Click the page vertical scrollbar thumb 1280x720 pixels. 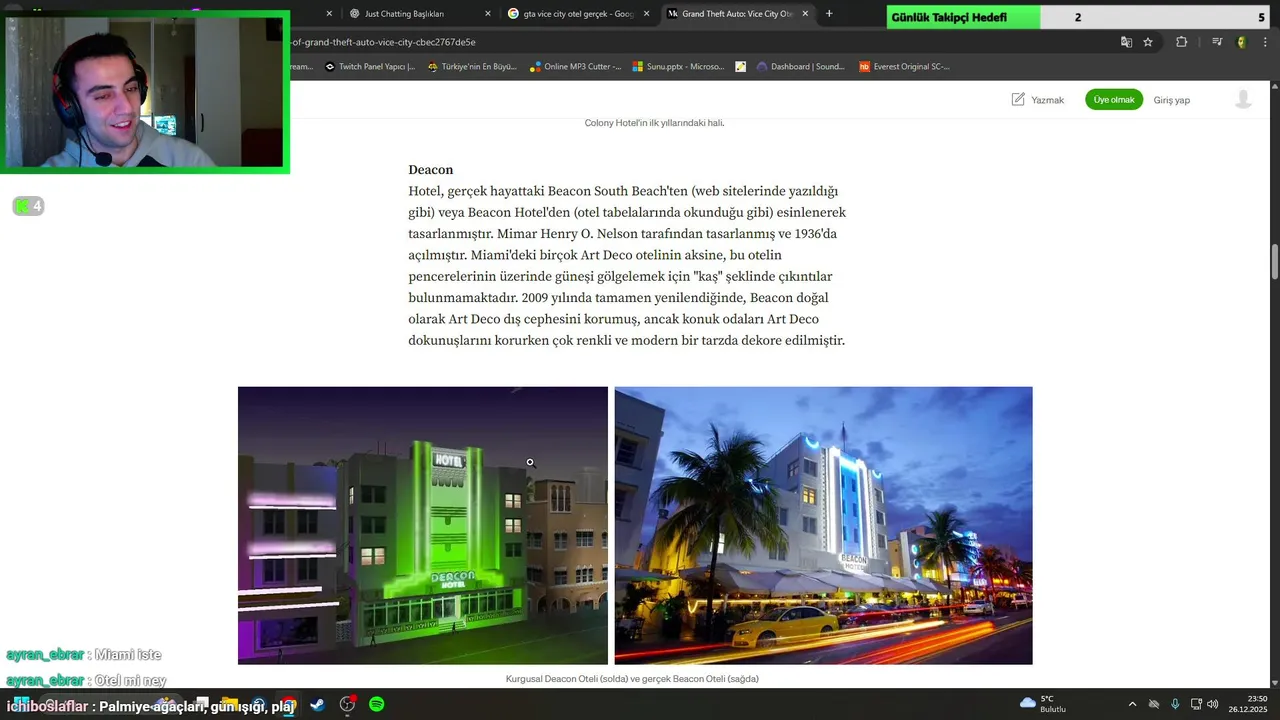(1275, 262)
